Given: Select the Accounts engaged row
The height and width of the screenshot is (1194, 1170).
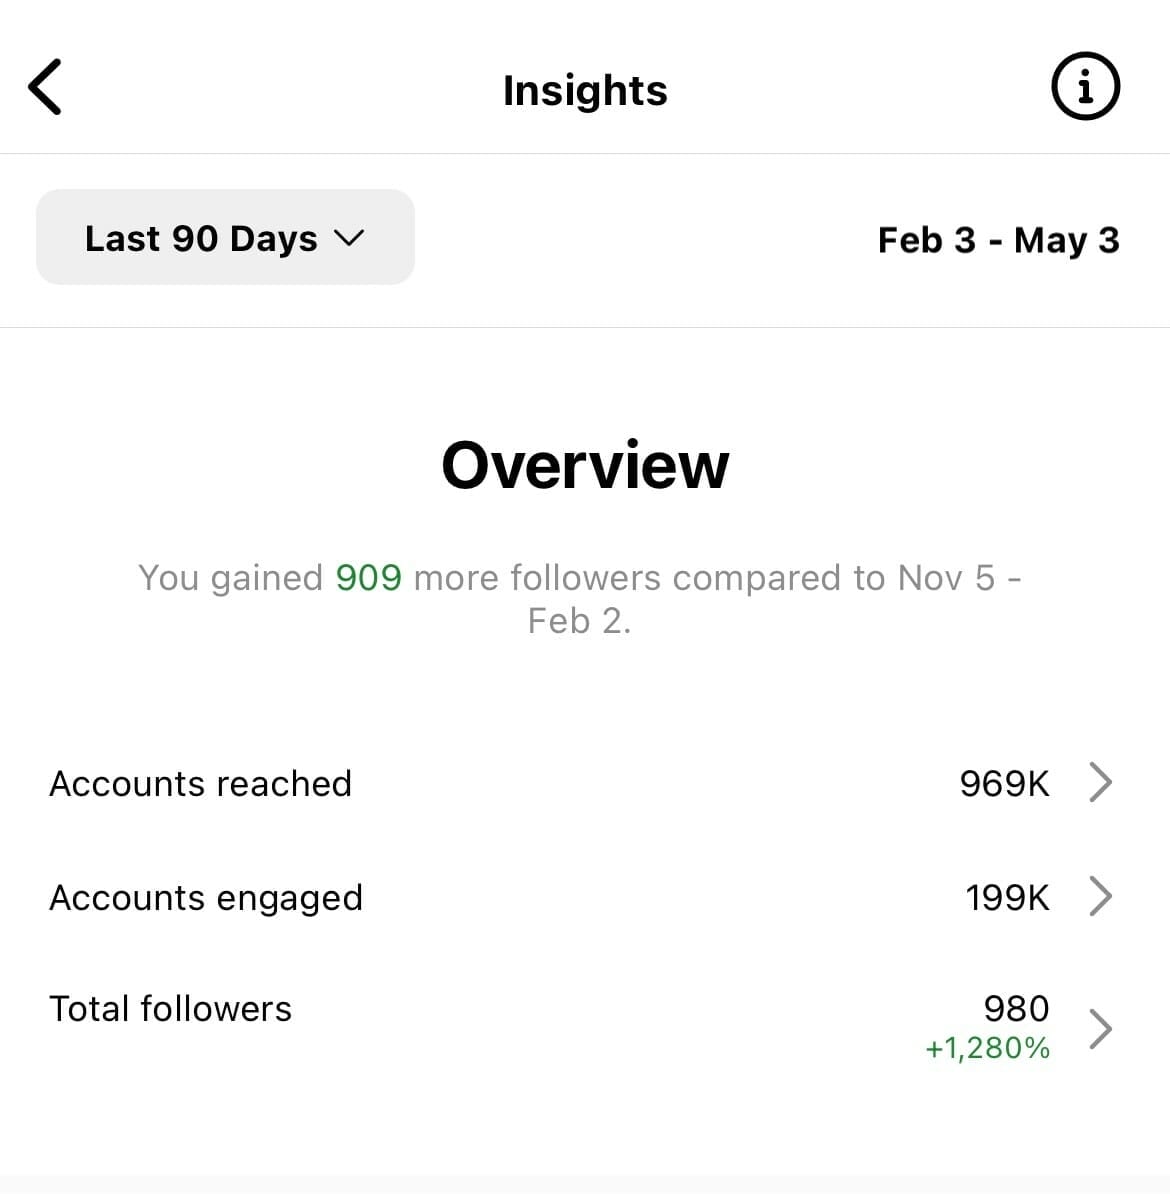Looking at the screenshot, I should tap(585, 897).
